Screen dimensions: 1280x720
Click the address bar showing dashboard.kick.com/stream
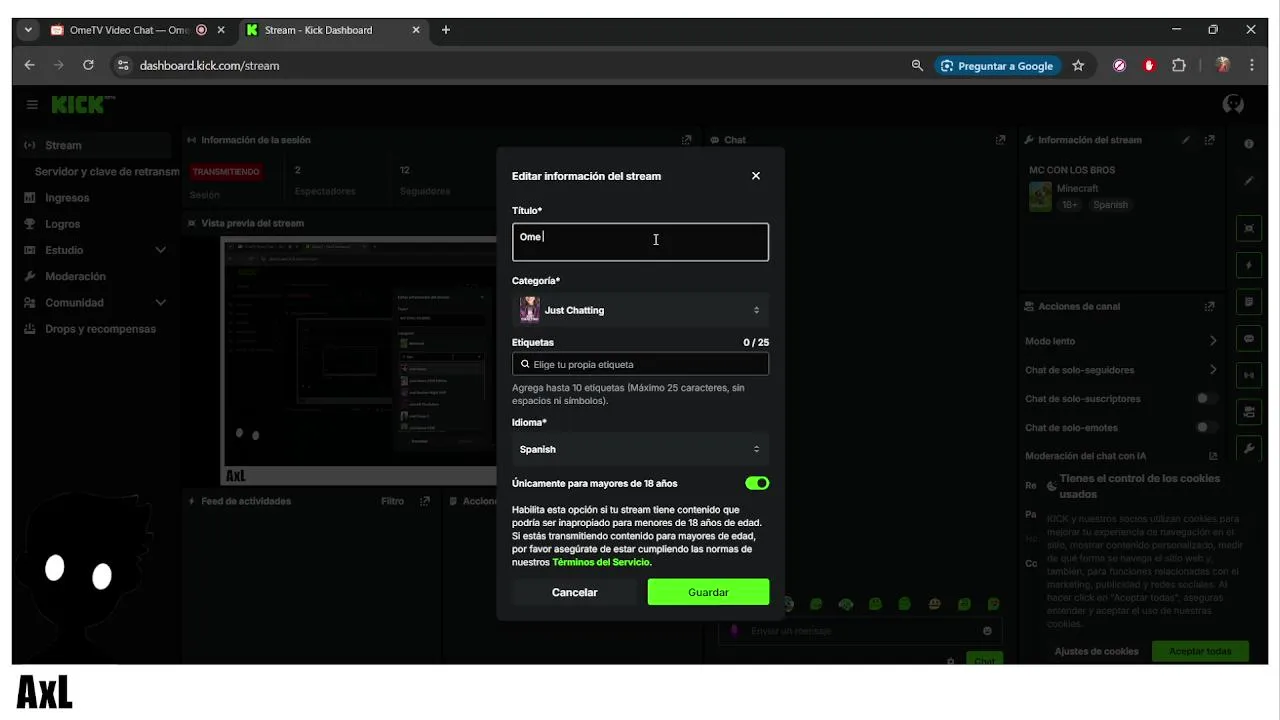tap(209, 65)
